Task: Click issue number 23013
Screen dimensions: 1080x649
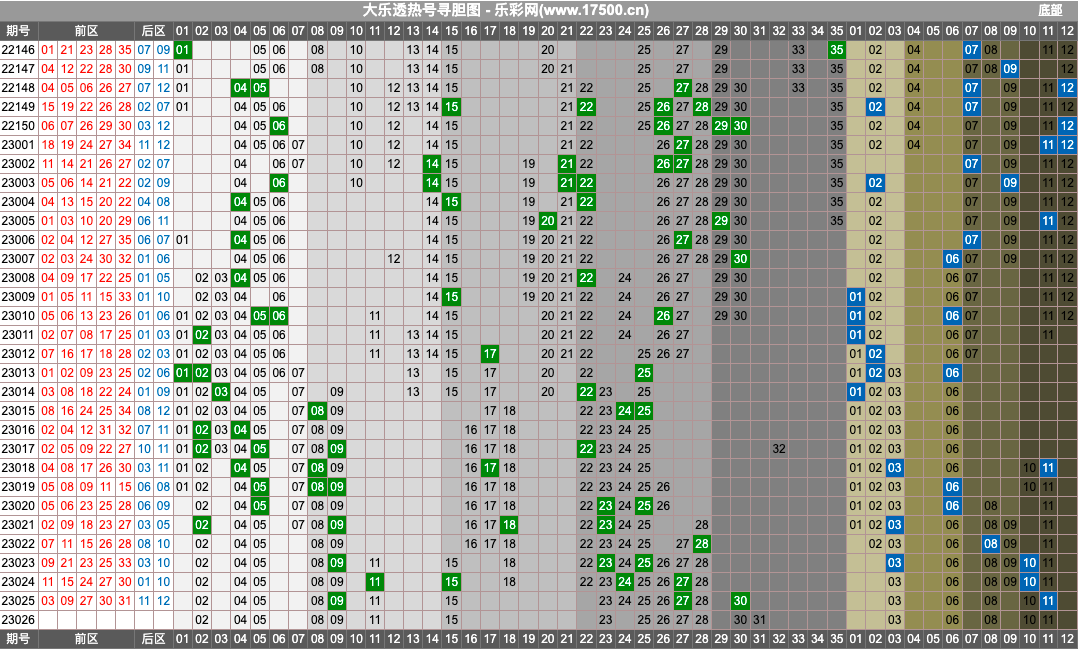Action: [19, 373]
